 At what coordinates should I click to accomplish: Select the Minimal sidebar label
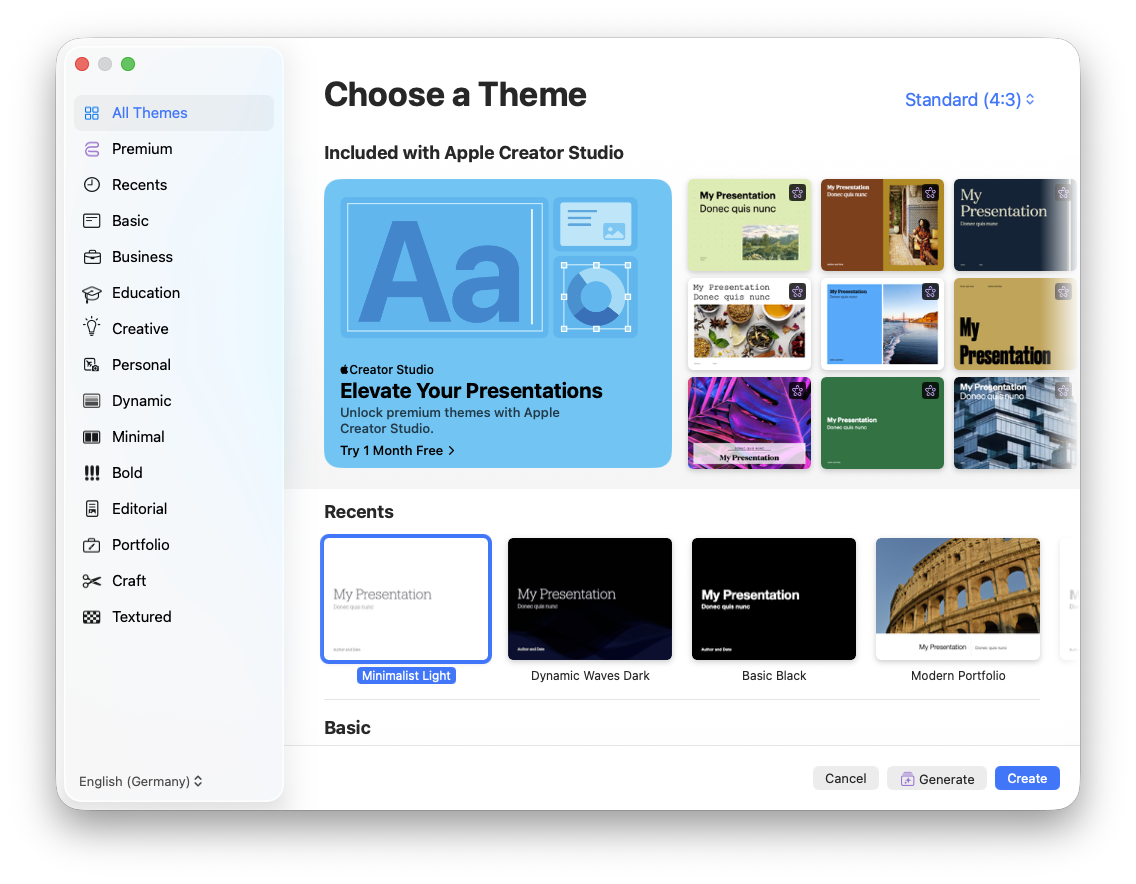138,437
